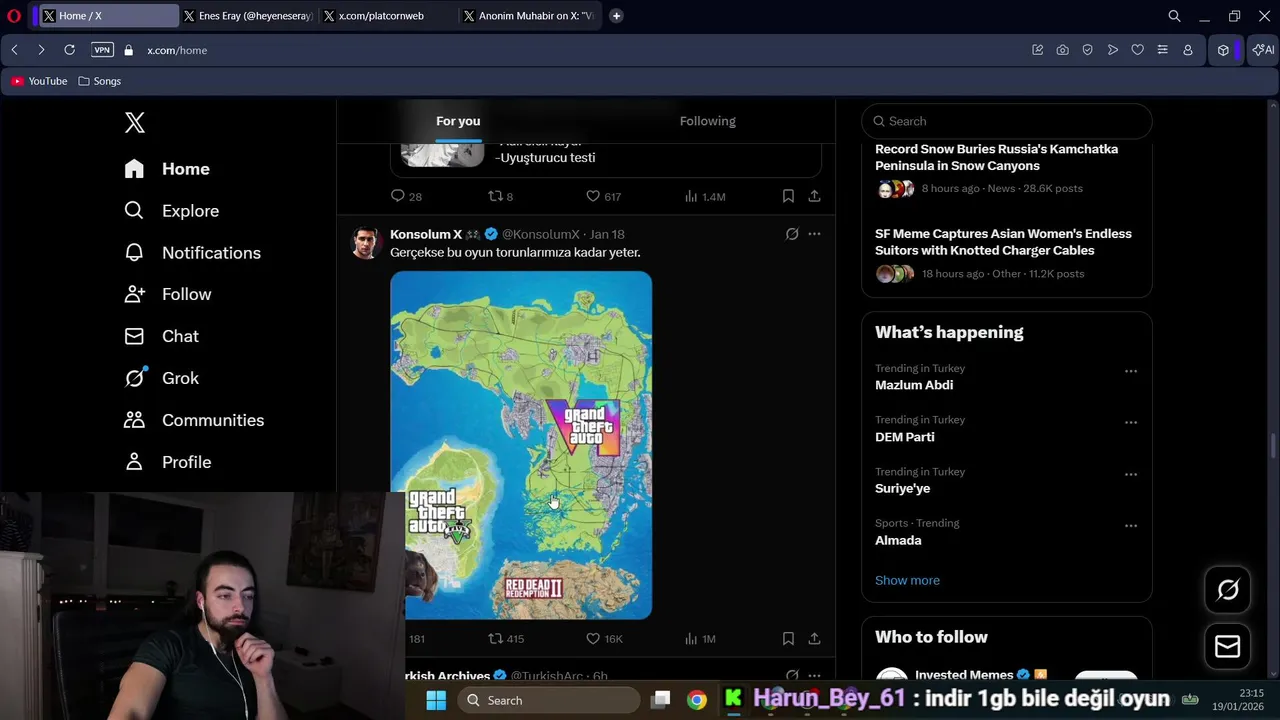Like the Konsolum X post with 16K likes

(604, 638)
